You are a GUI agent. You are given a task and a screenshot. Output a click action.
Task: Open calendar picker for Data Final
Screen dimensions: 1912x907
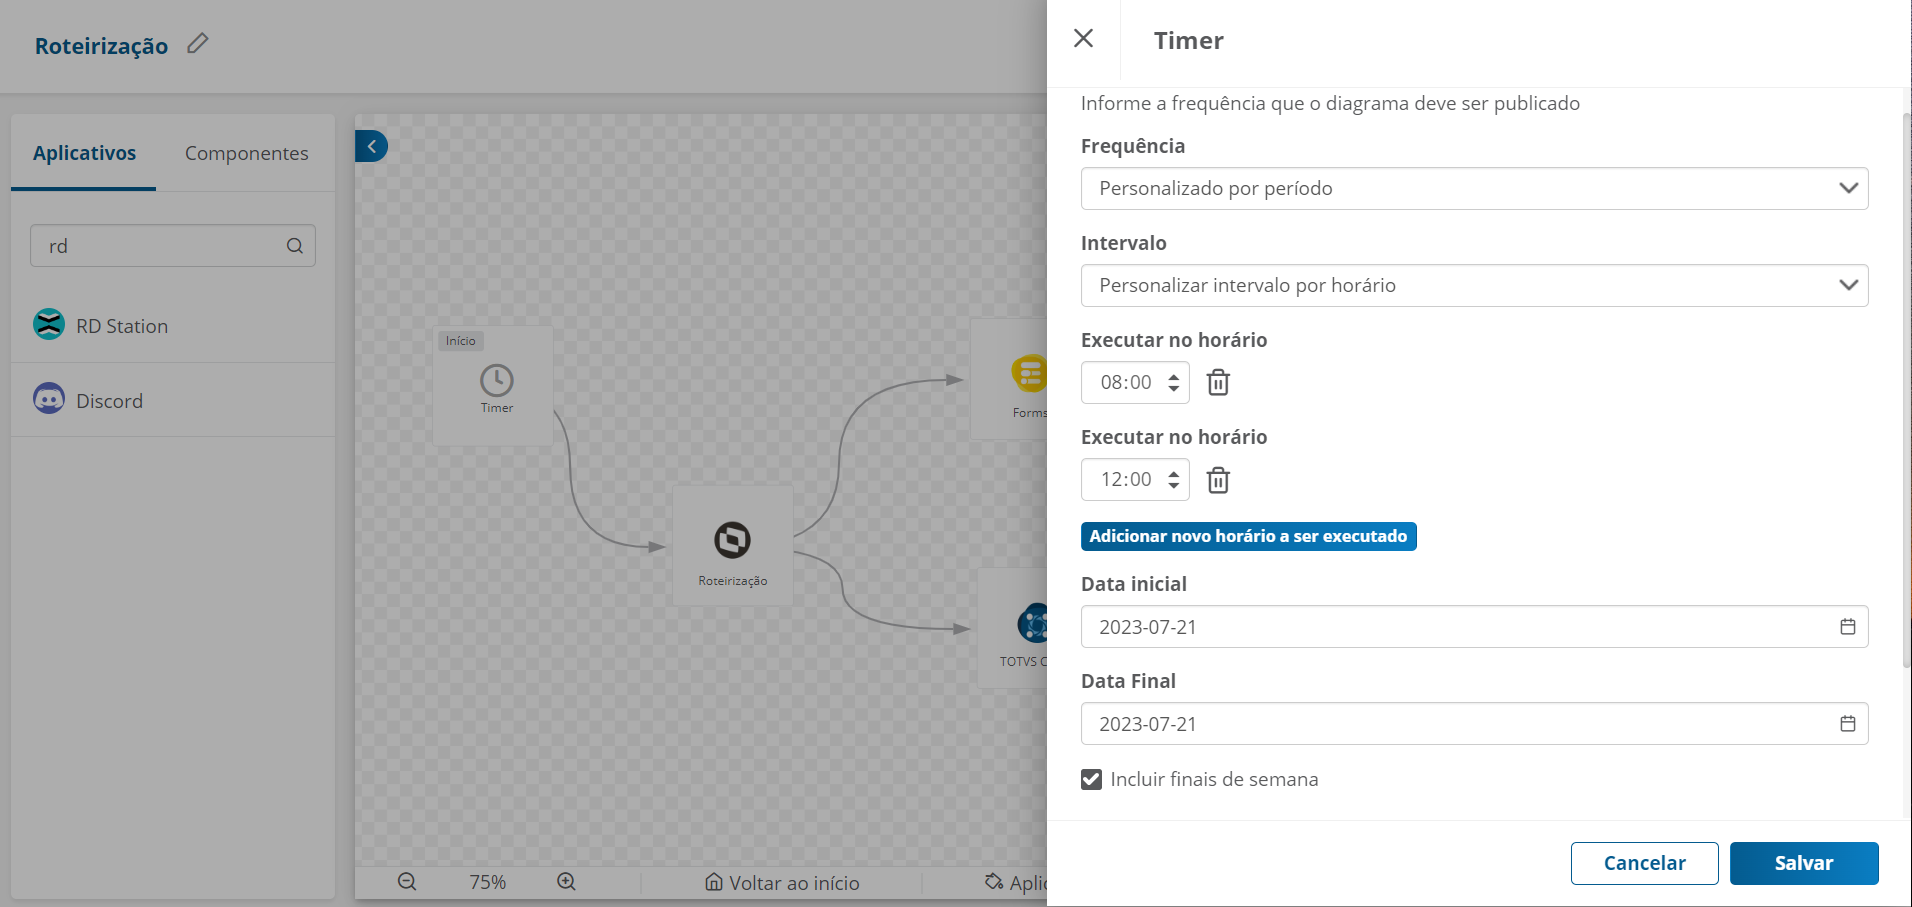[1847, 724]
